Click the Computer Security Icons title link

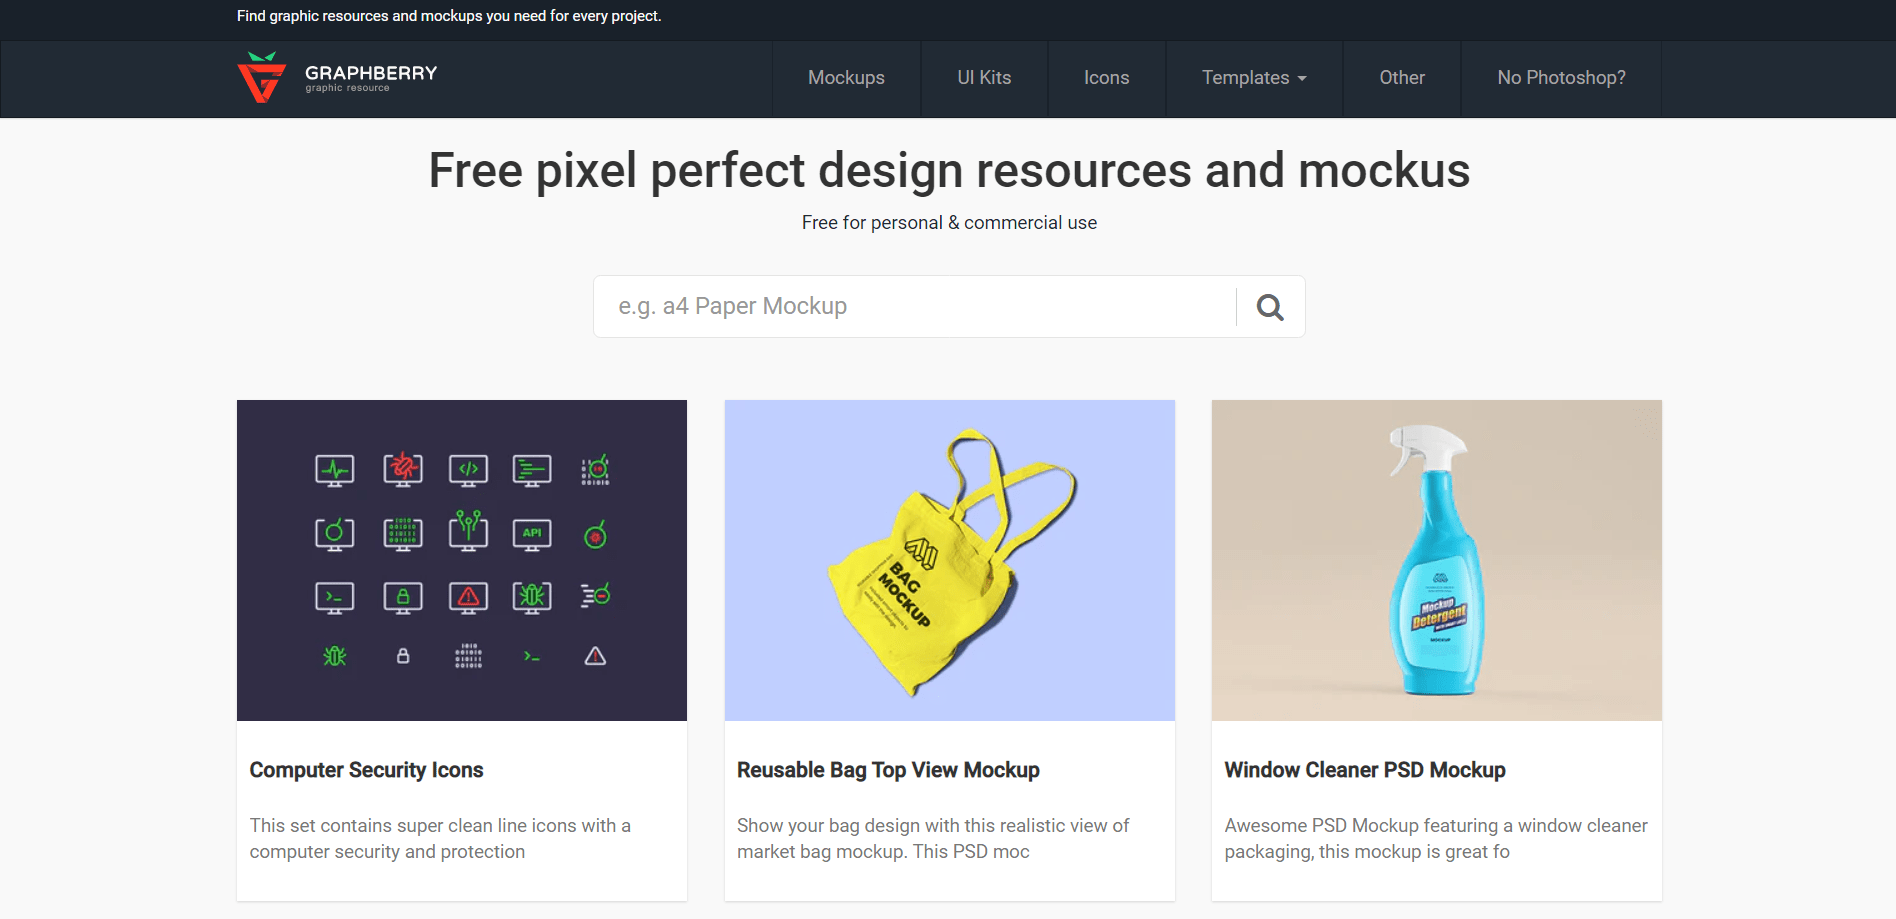(x=366, y=770)
